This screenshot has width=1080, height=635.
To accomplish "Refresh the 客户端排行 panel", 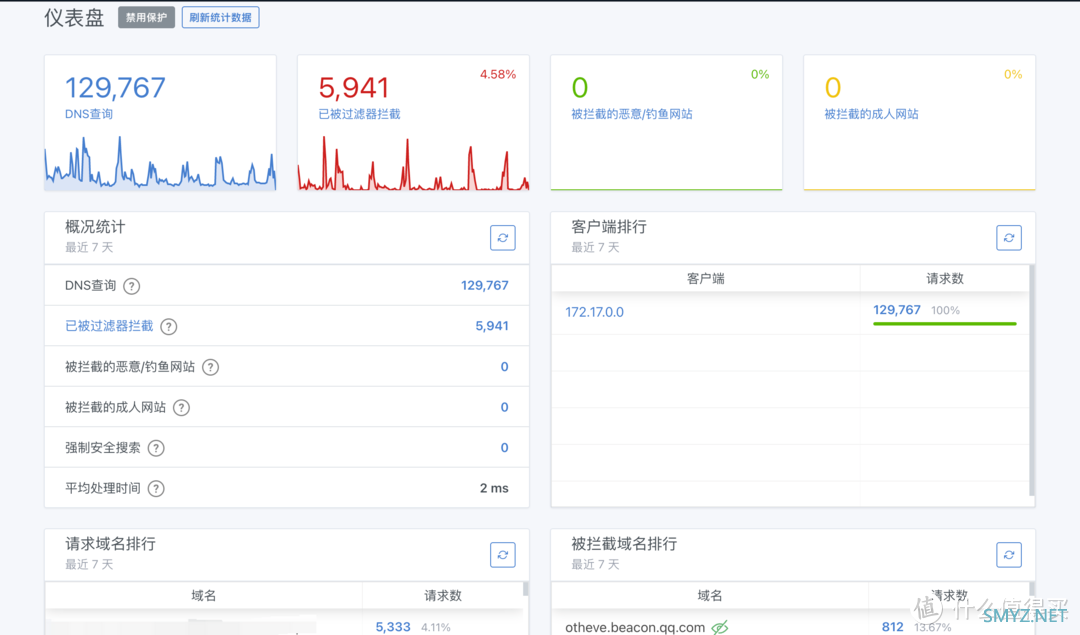I will 1009,238.
